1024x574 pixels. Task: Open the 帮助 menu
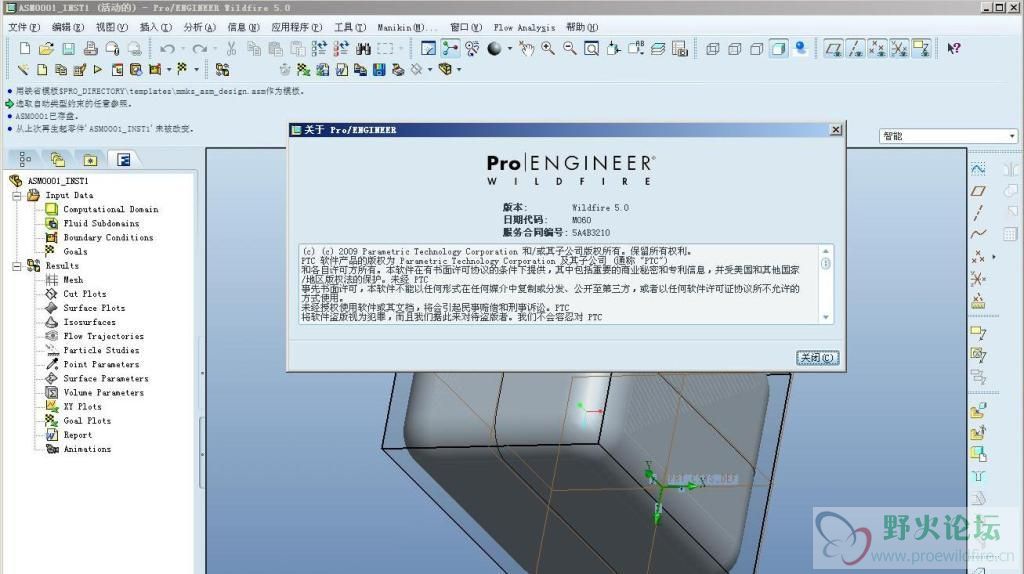tap(582, 27)
